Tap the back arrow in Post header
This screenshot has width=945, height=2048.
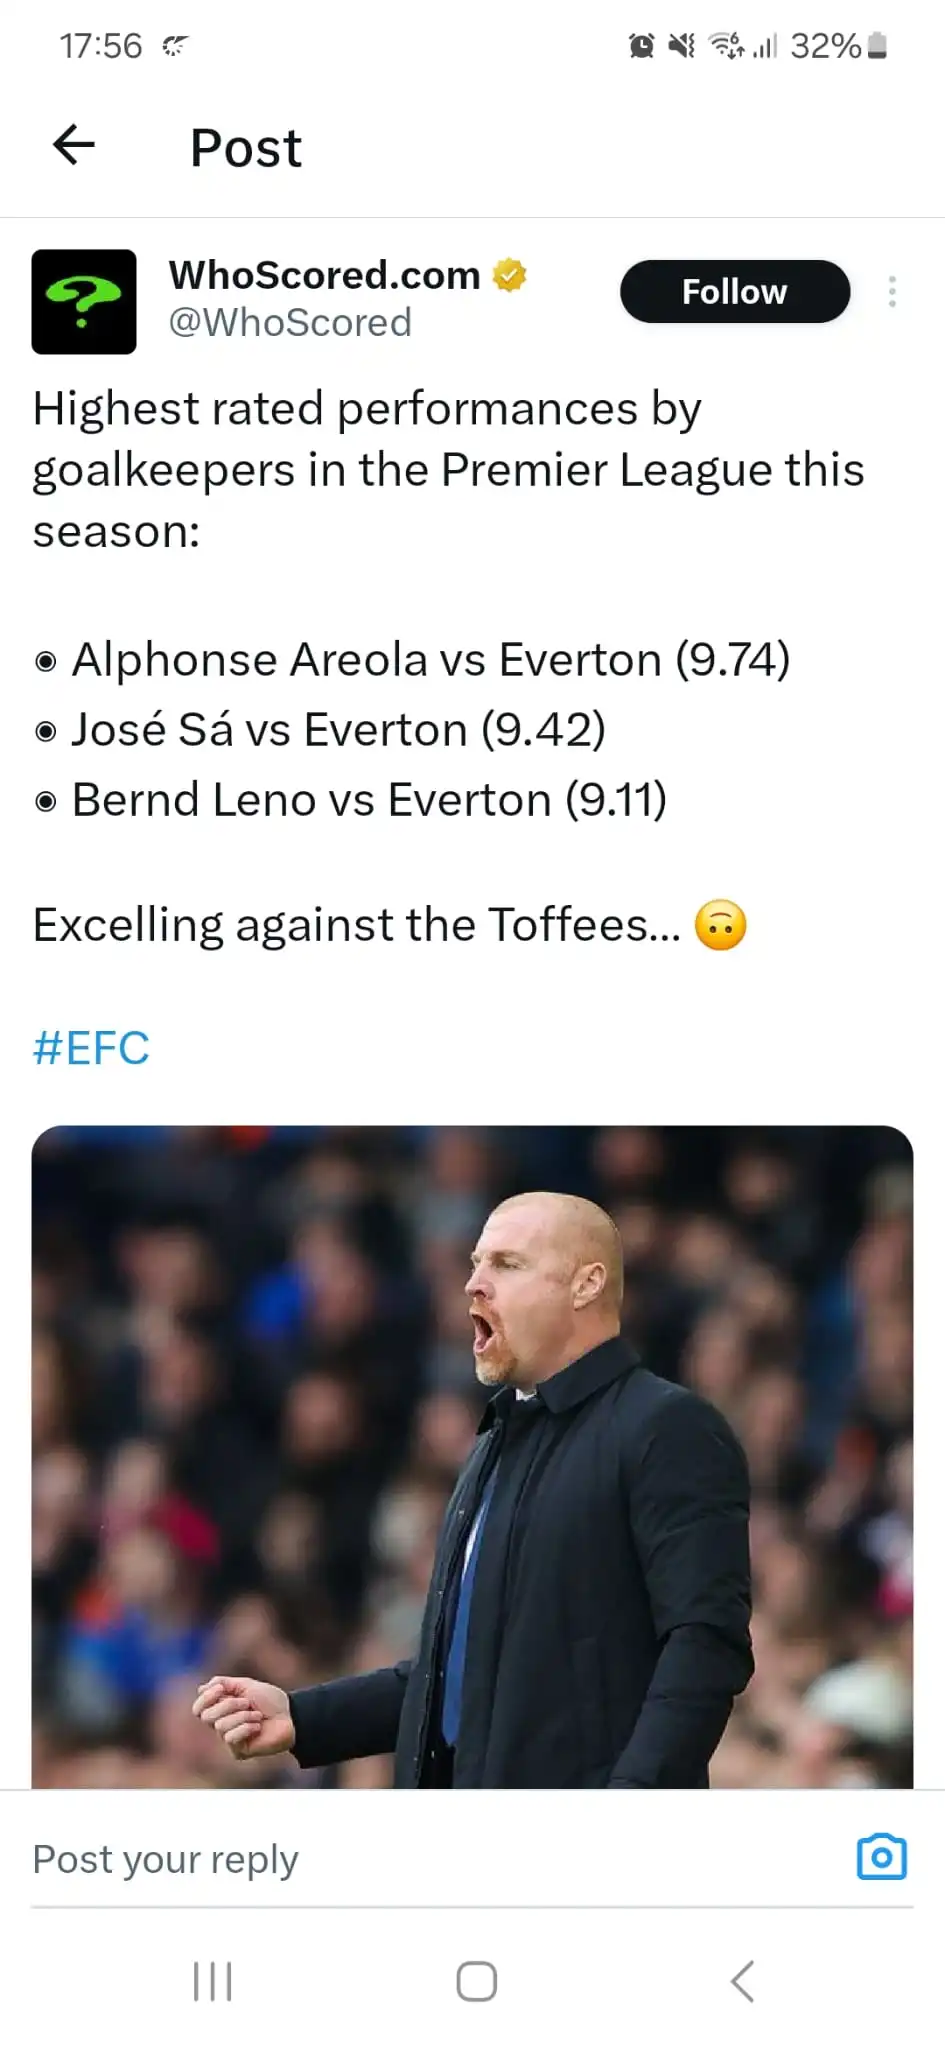click(74, 146)
